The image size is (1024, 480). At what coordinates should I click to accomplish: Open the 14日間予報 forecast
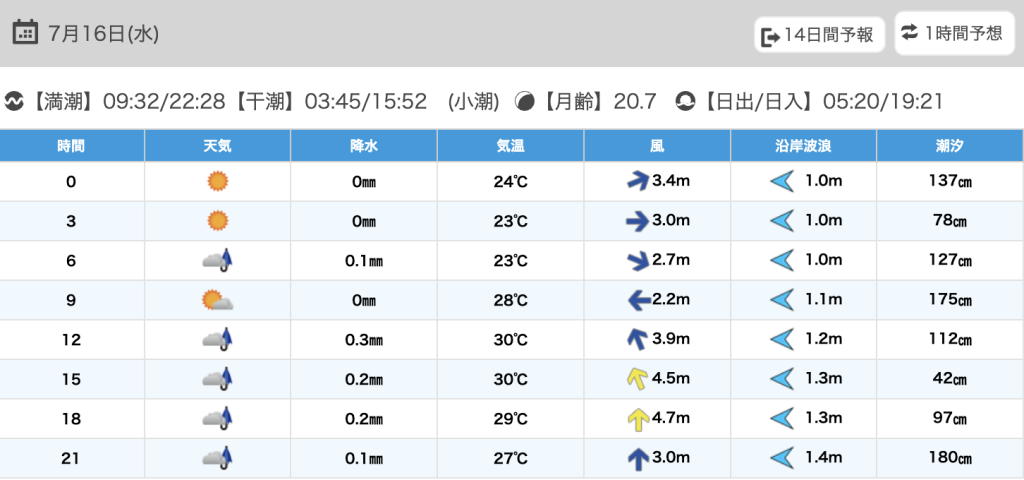tap(819, 36)
